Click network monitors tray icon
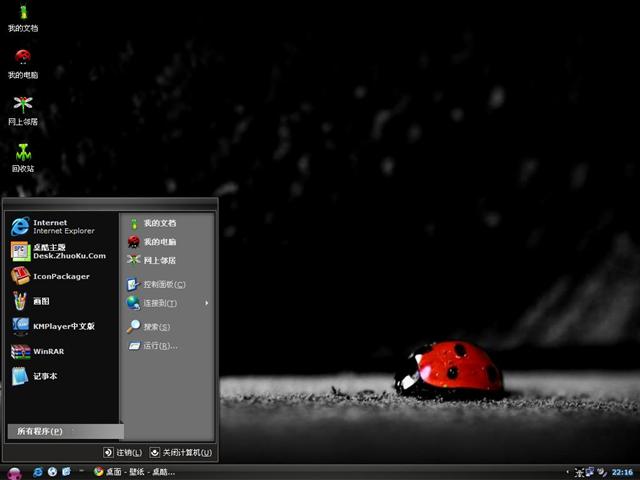640x480 pixels. click(x=590, y=472)
